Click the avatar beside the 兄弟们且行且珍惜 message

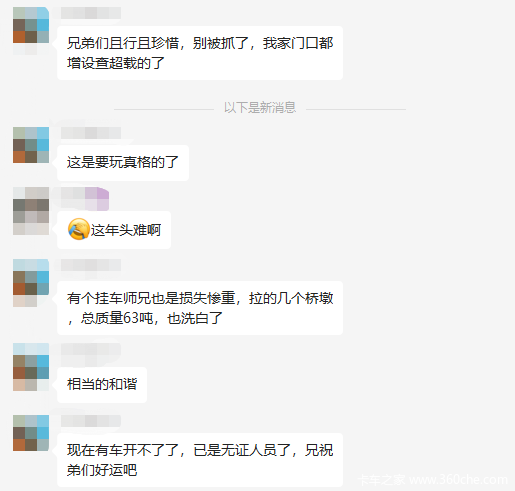click(x=31, y=25)
